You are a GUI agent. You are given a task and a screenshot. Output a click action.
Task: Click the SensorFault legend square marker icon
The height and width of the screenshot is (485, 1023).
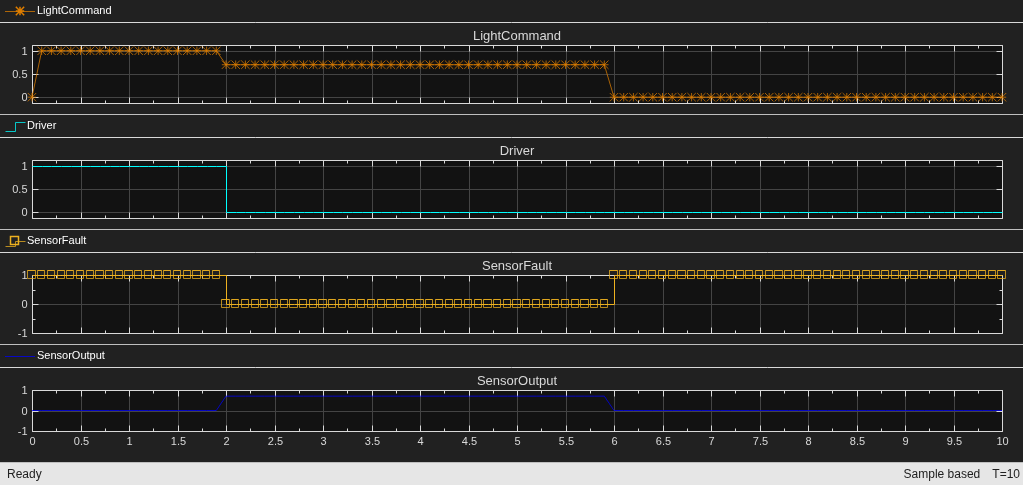(x=15, y=241)
